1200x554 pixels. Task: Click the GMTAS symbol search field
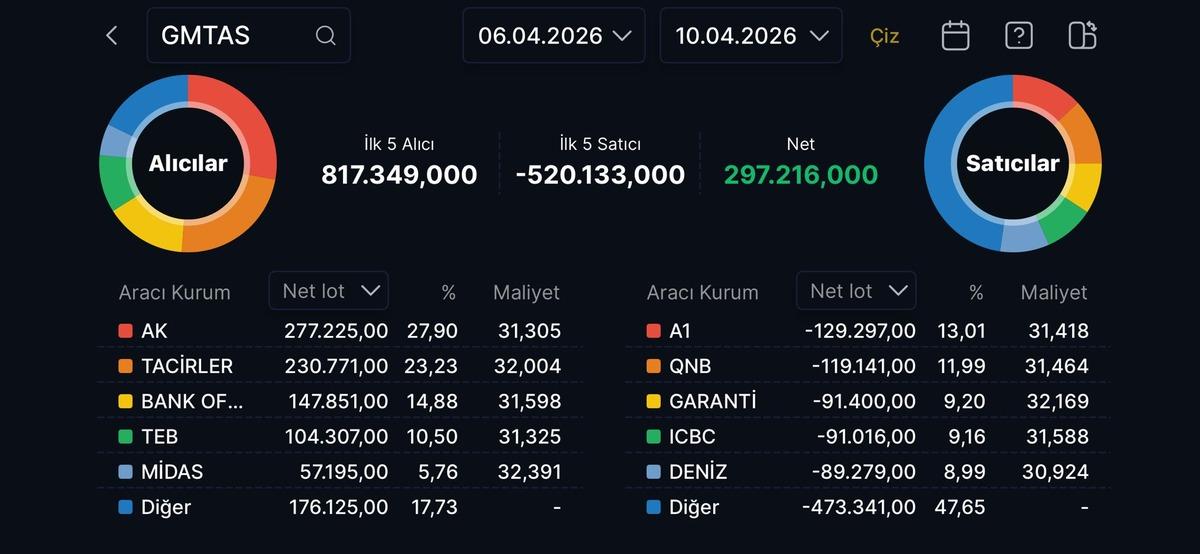click(235, 36)
